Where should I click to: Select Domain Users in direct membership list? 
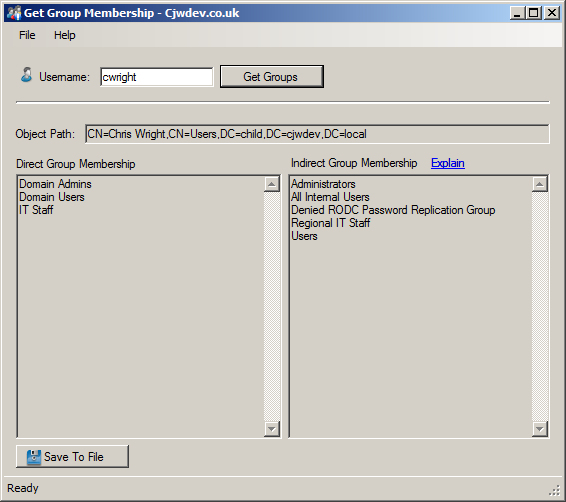point(52,197)
